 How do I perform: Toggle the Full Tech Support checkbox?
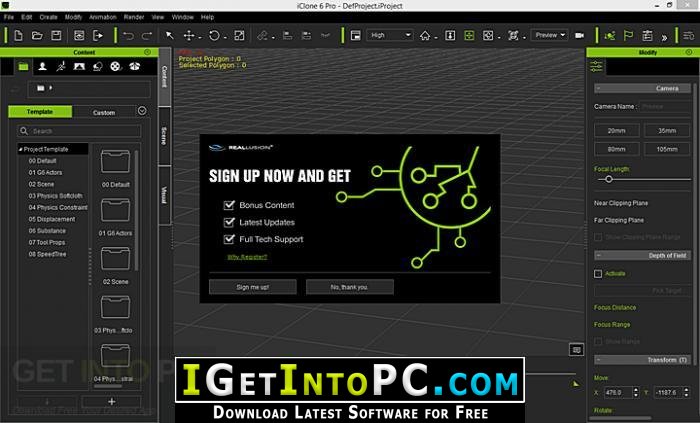(229, 239)
